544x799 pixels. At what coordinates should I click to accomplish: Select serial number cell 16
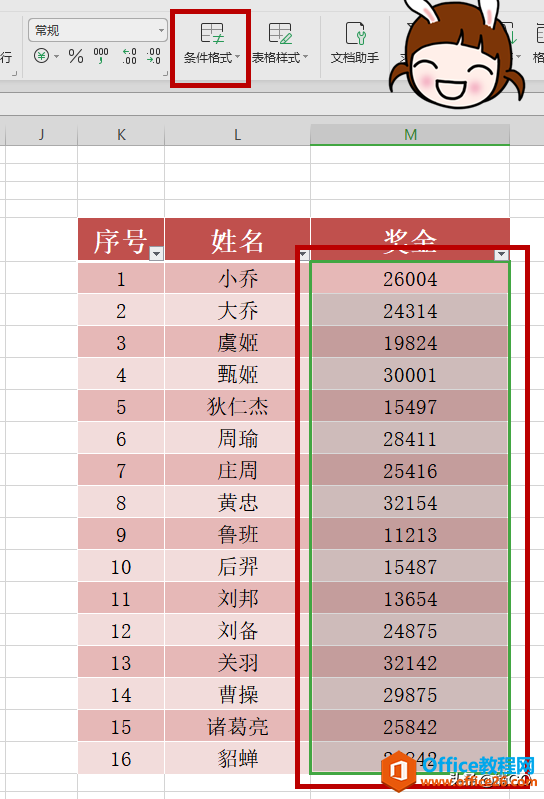click(x=121, y=758)
